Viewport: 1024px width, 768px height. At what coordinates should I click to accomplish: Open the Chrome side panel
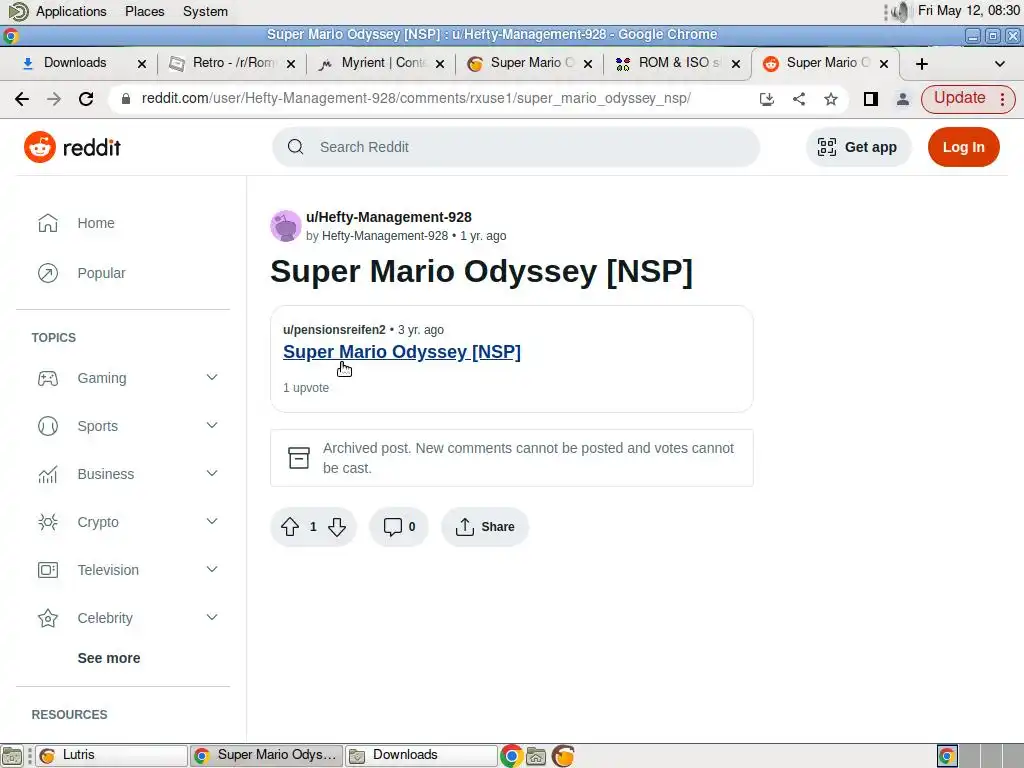871,99
